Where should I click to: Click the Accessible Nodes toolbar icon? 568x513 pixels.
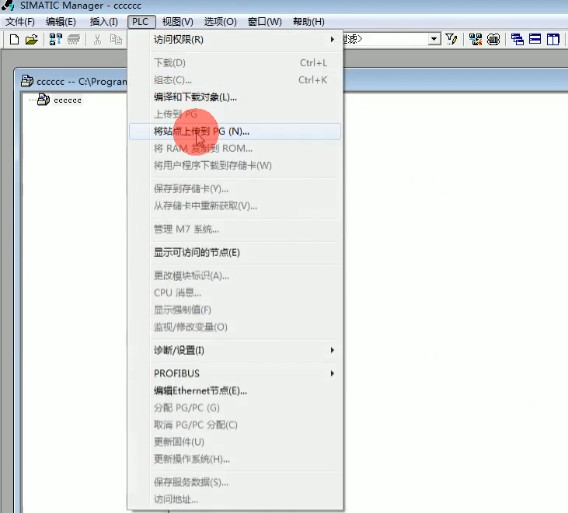(55, 39)
